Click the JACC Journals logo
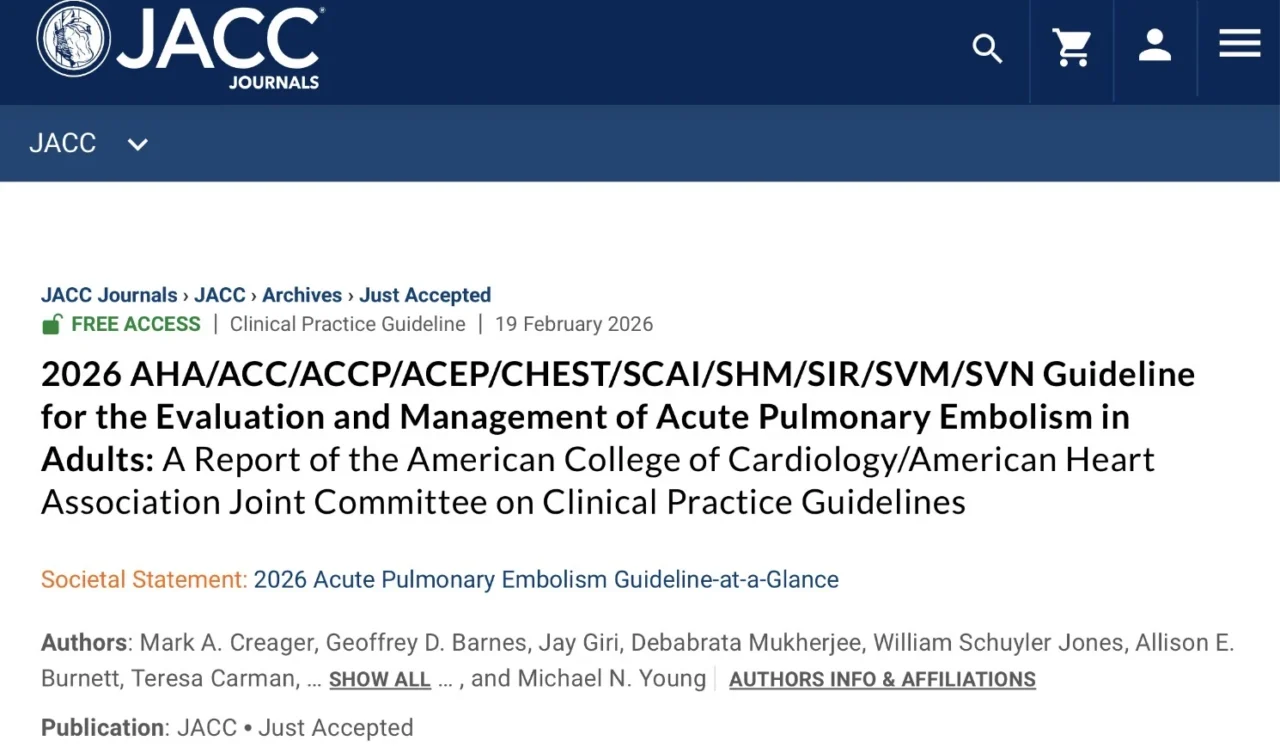This screenshot has width=1280, height=753. [180, 47]
